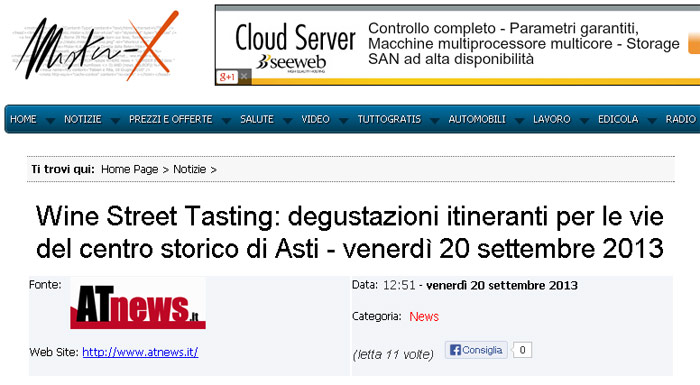
Task: Open the Lavoro menu item
Action: 551,119
